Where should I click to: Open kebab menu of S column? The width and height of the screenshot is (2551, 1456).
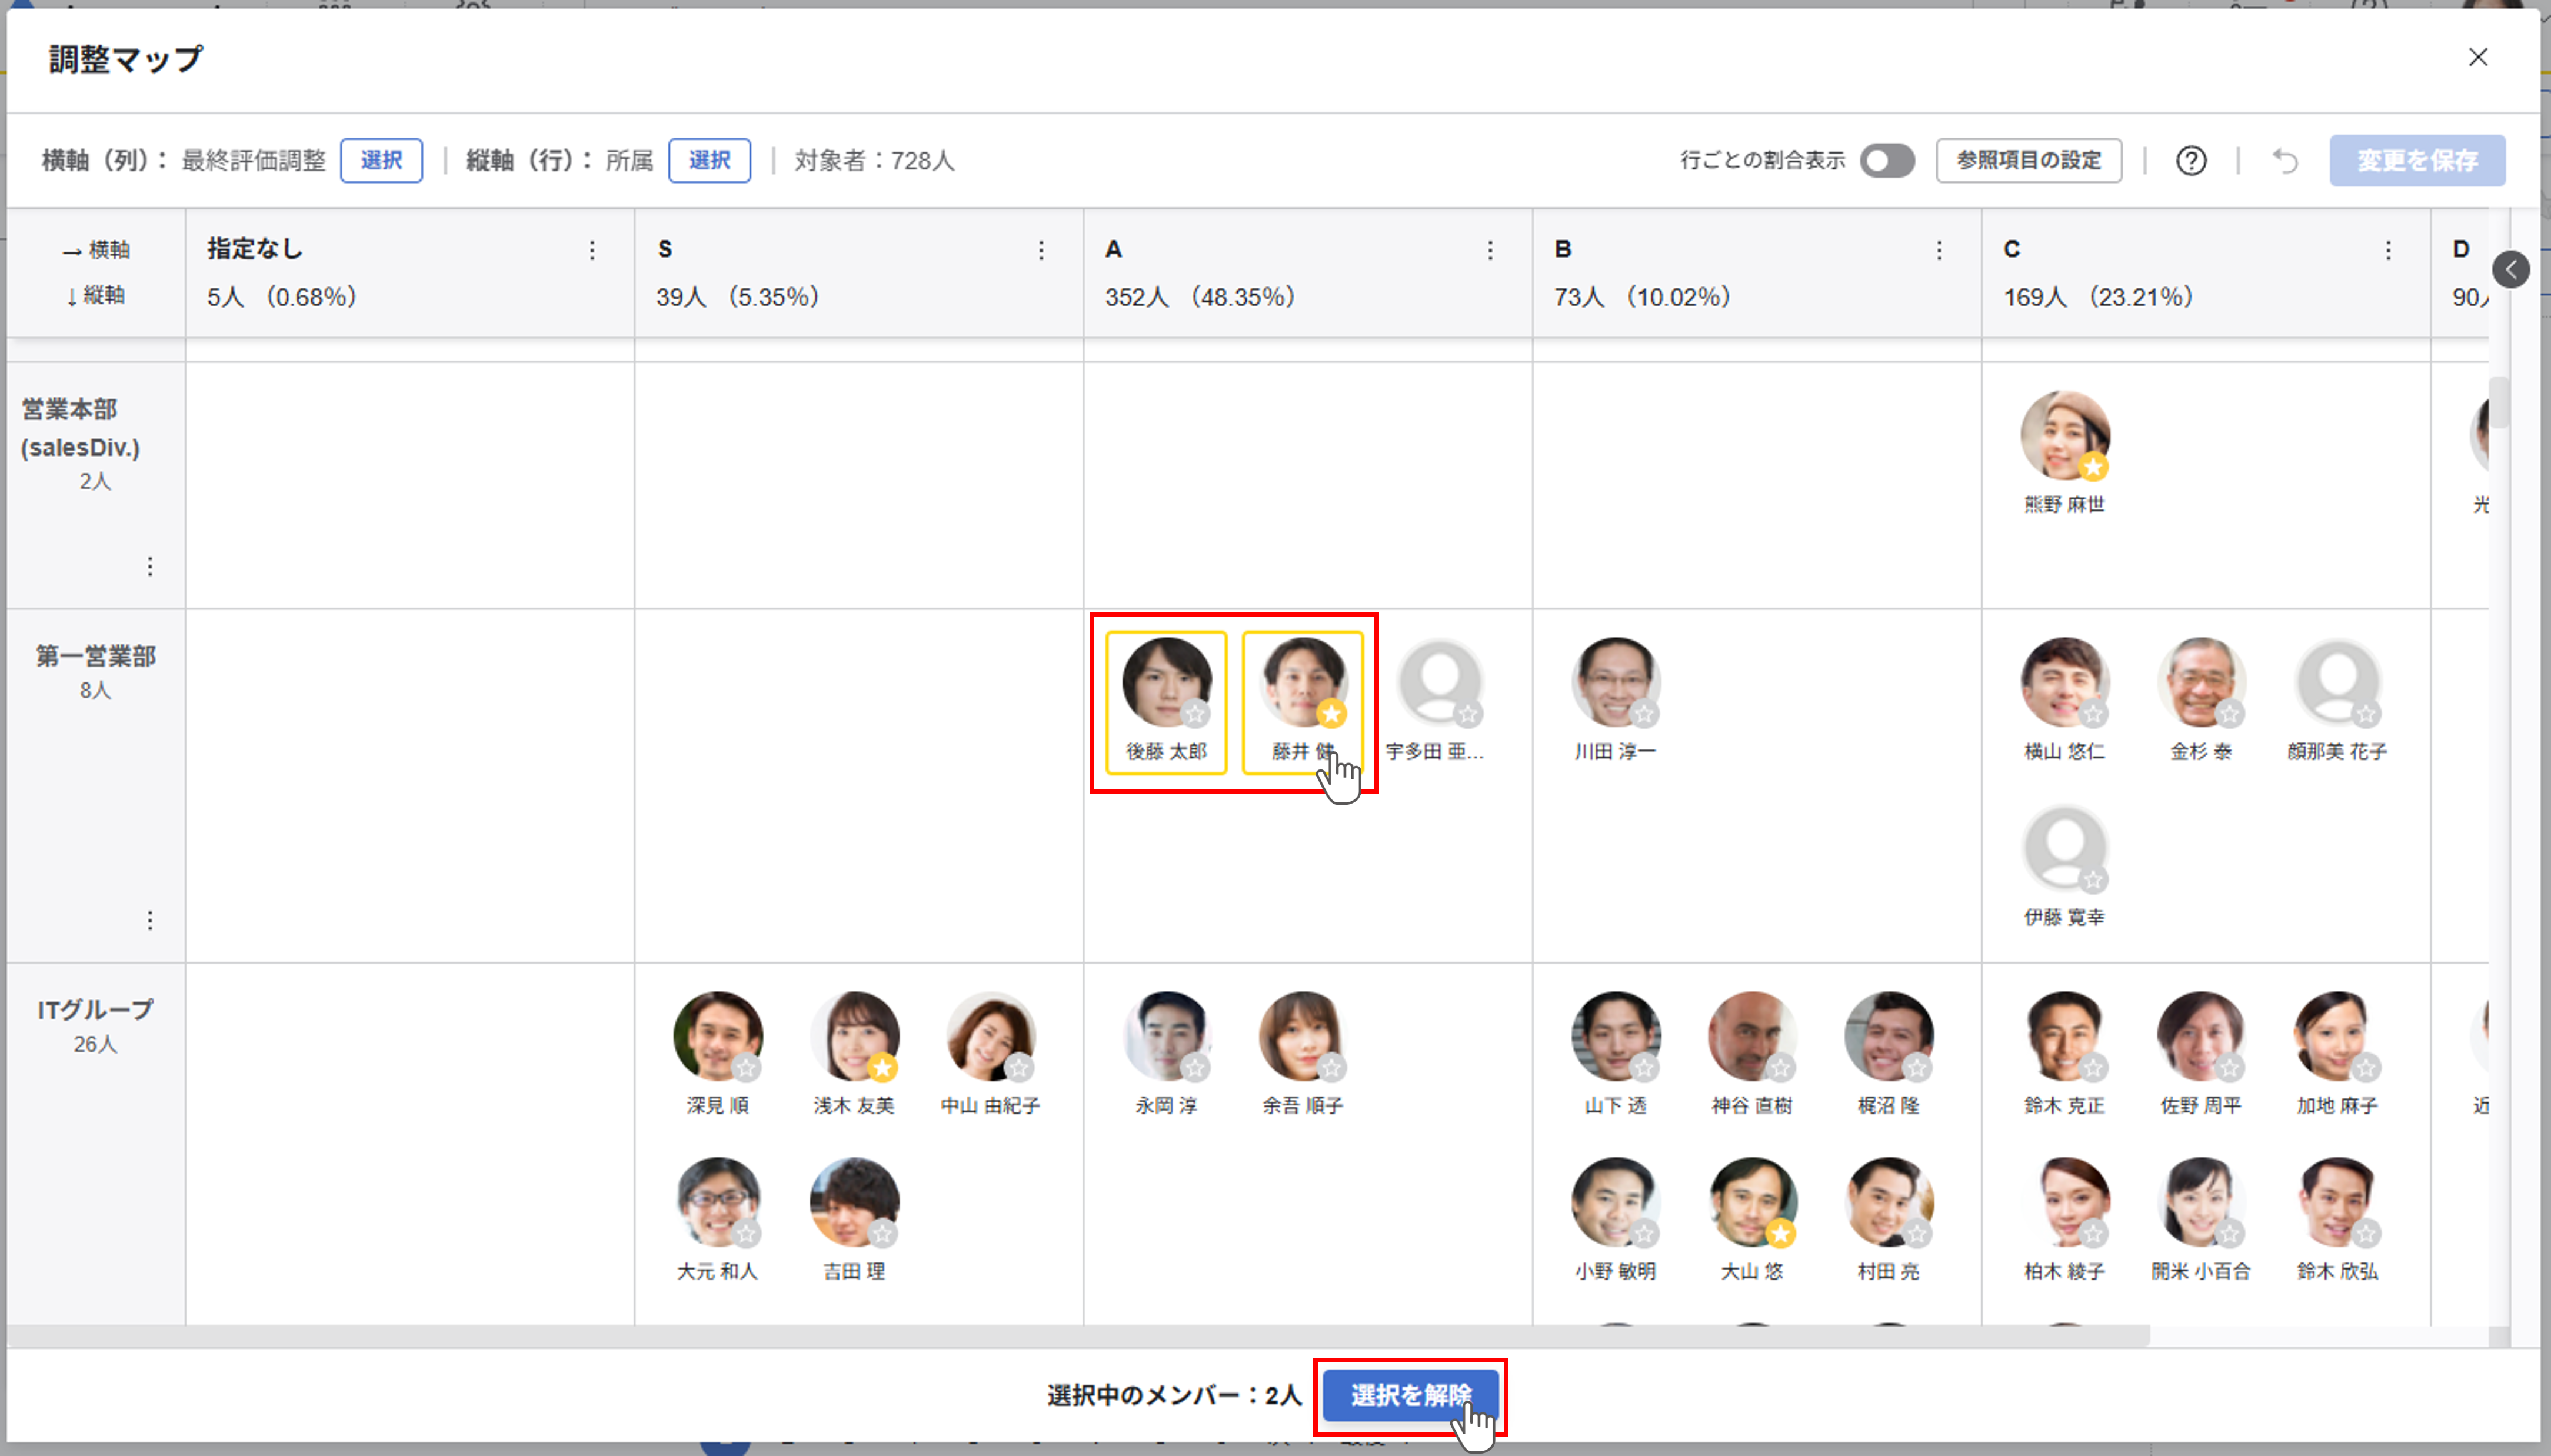(1041, 250)
